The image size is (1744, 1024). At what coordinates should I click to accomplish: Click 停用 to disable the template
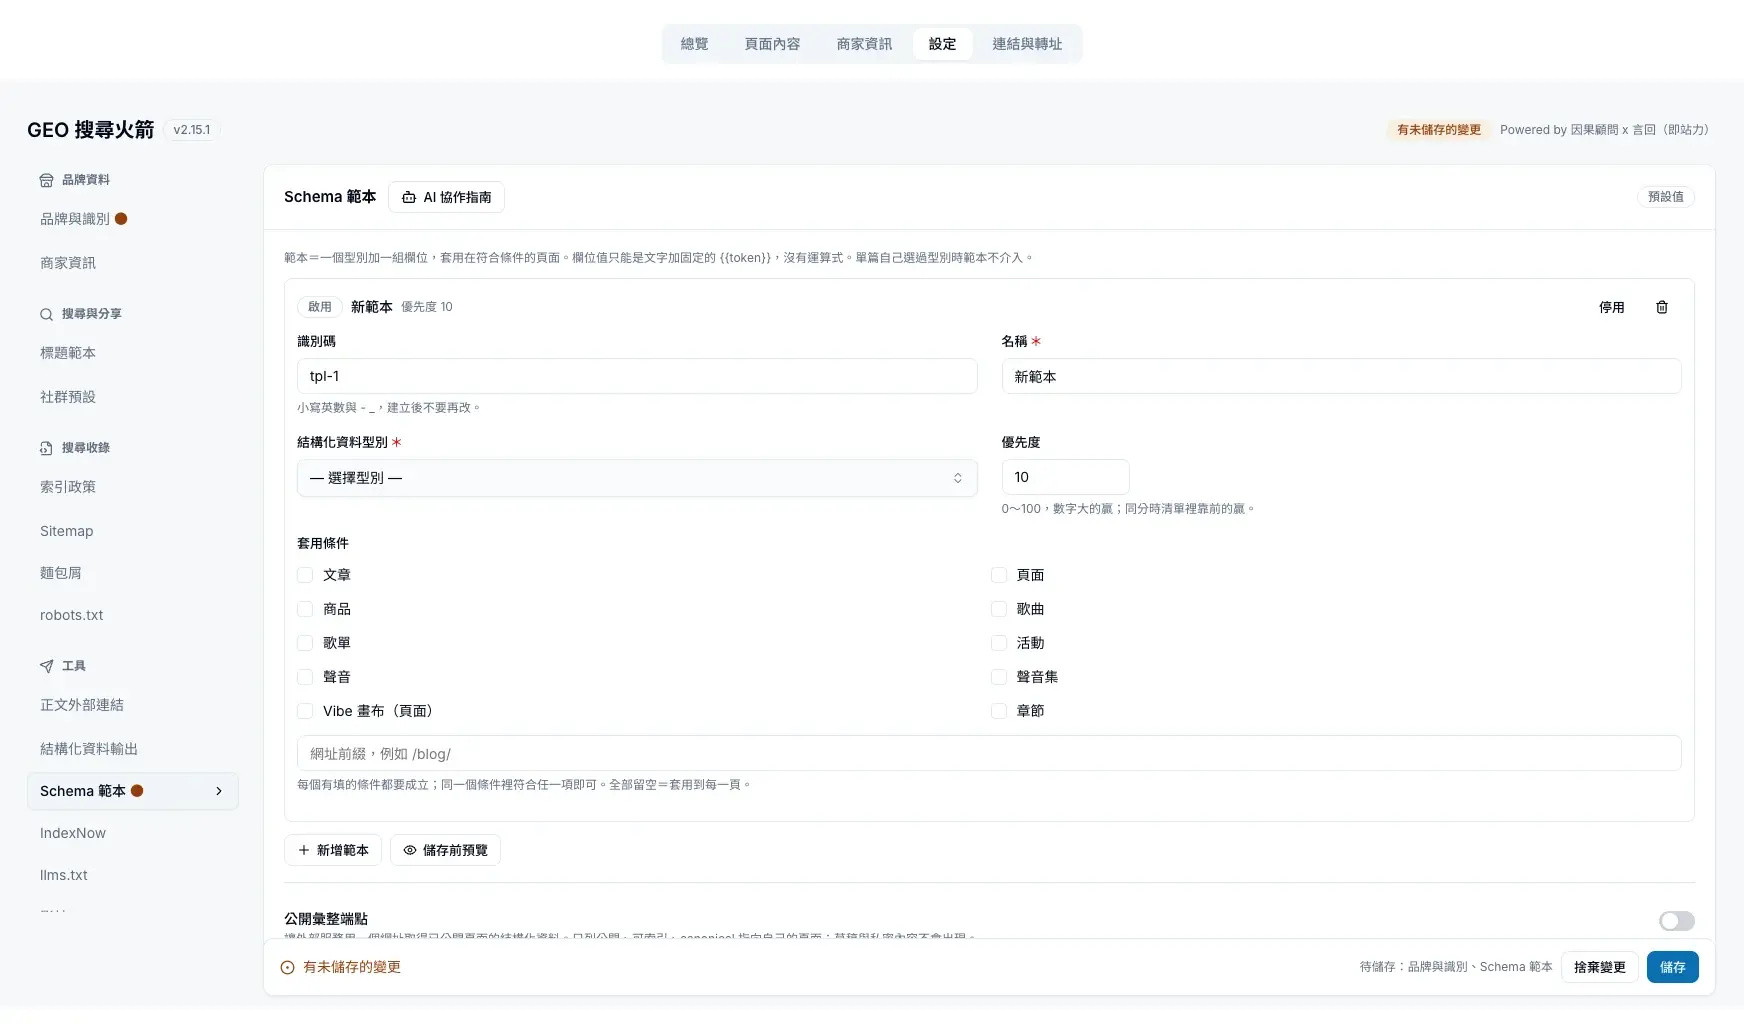point(1611,307)
